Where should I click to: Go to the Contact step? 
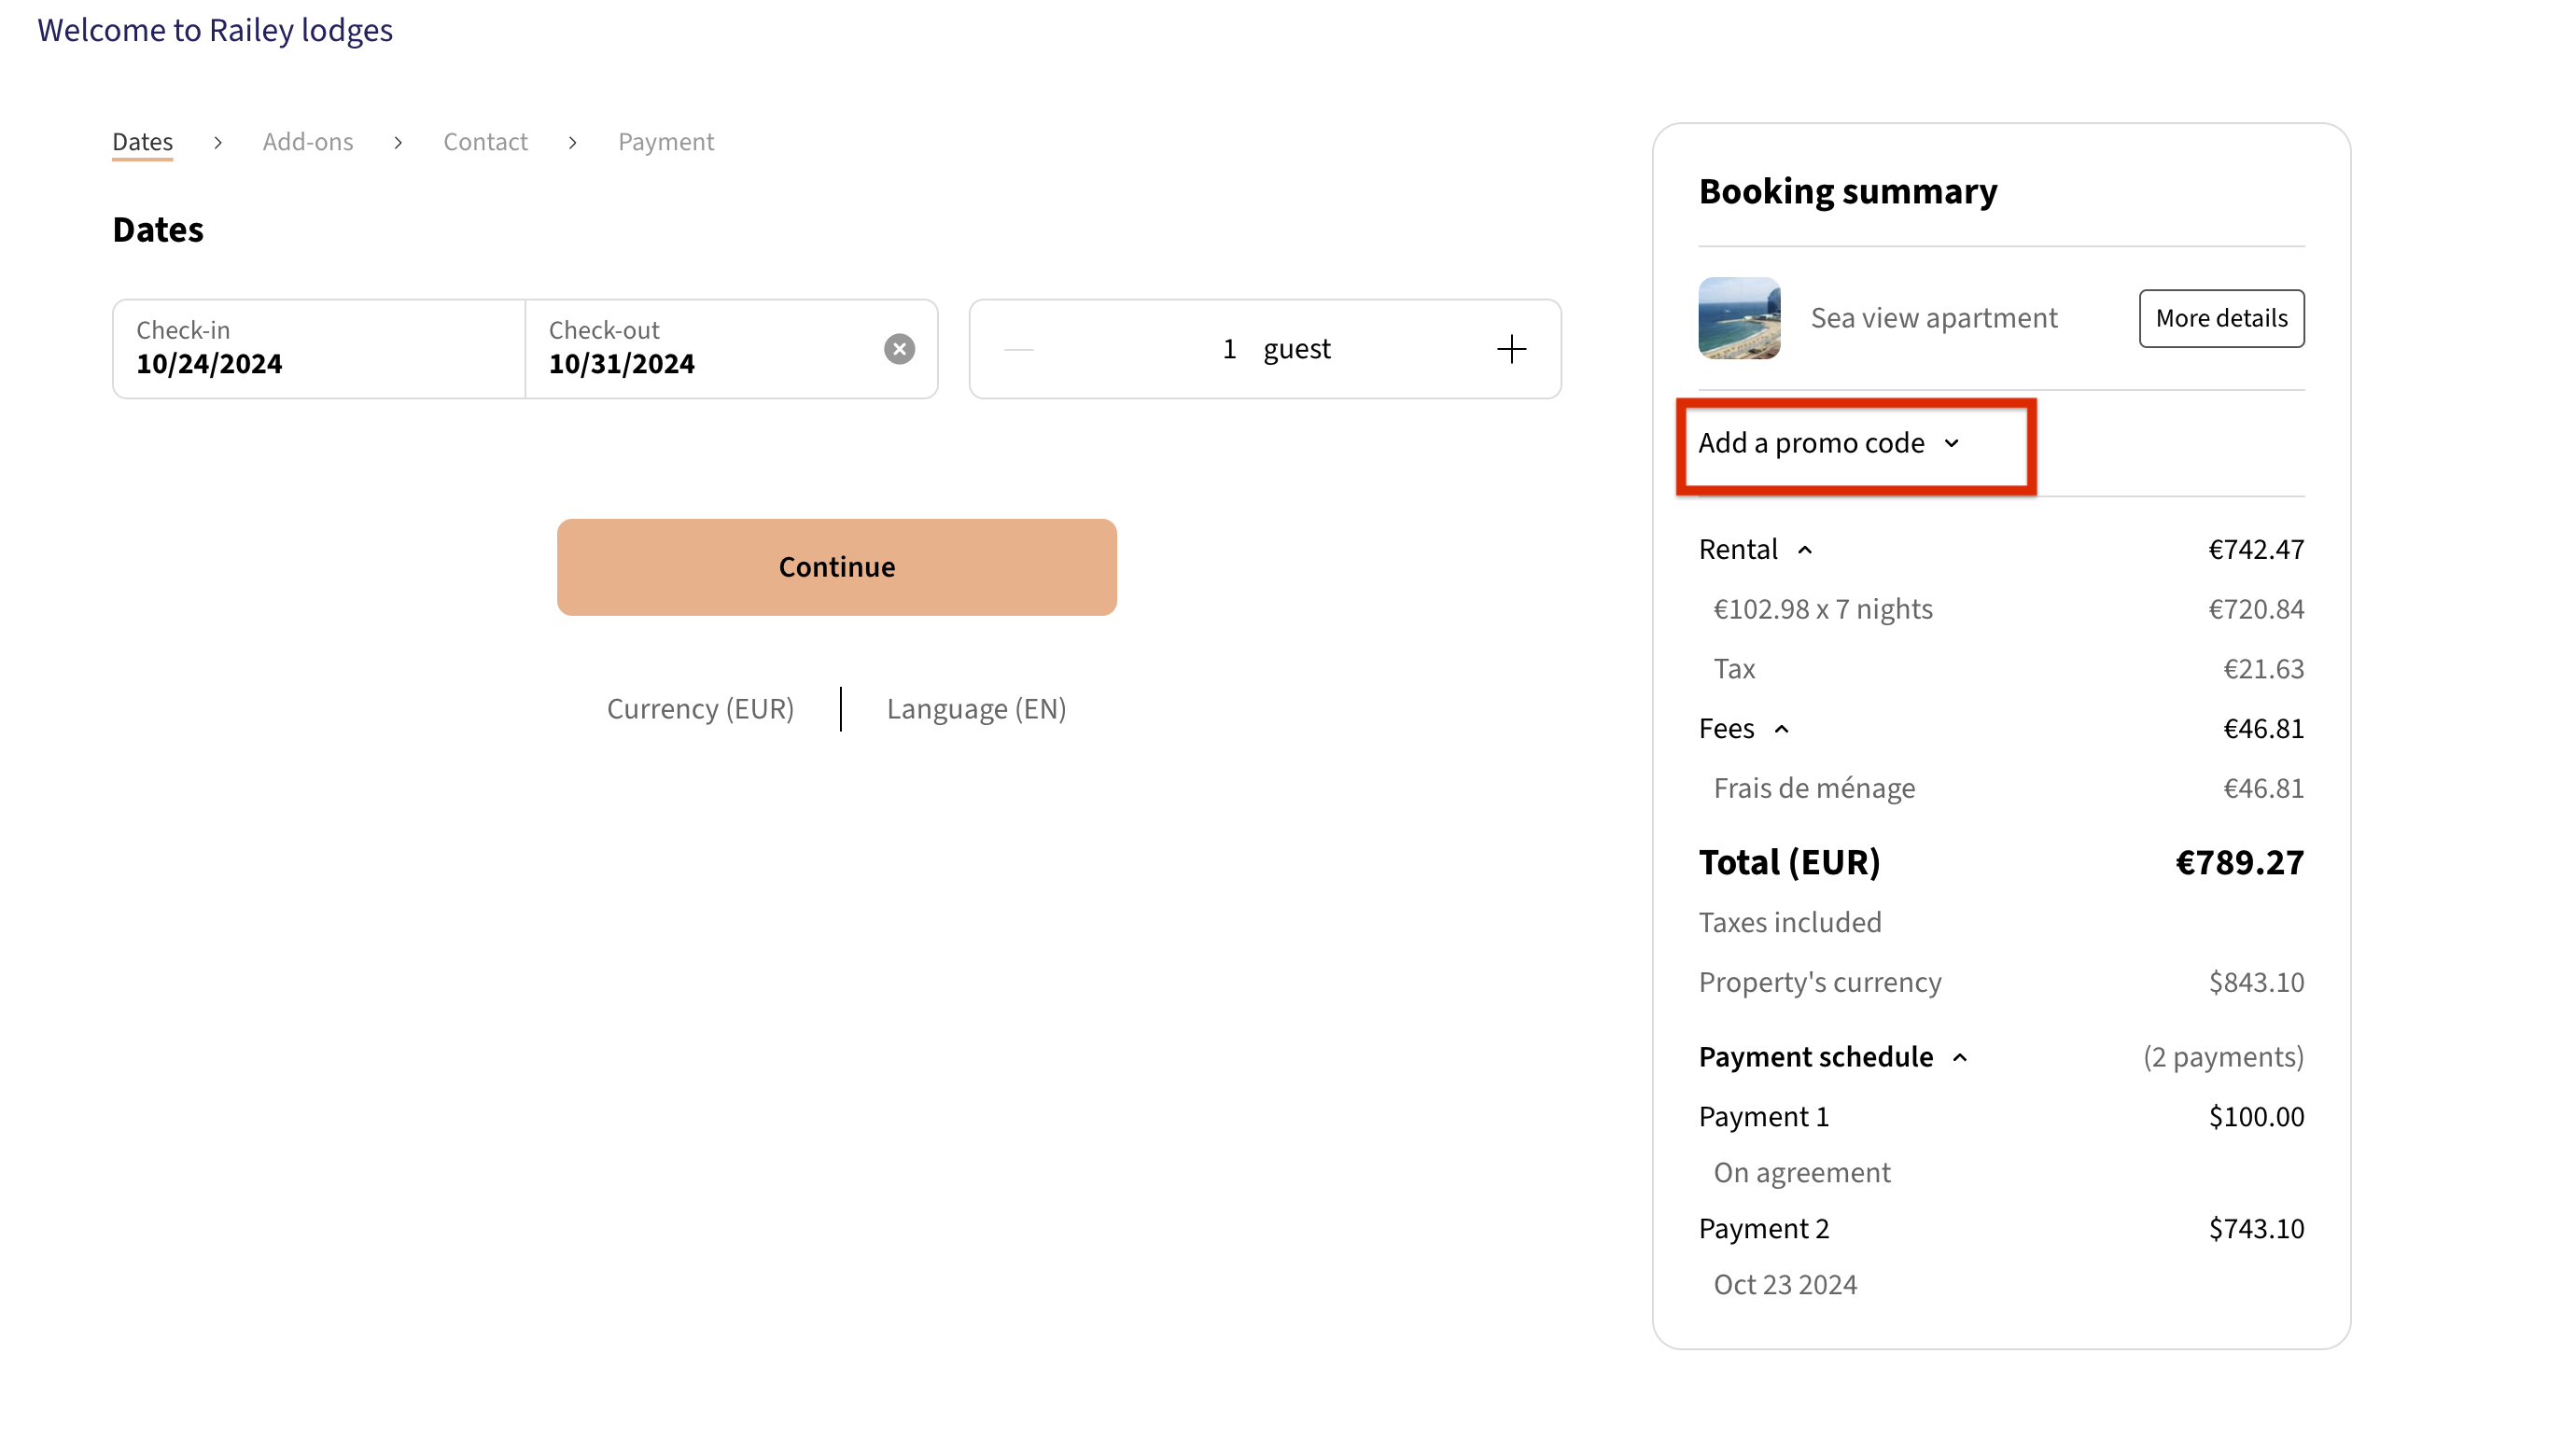point(485,142)
